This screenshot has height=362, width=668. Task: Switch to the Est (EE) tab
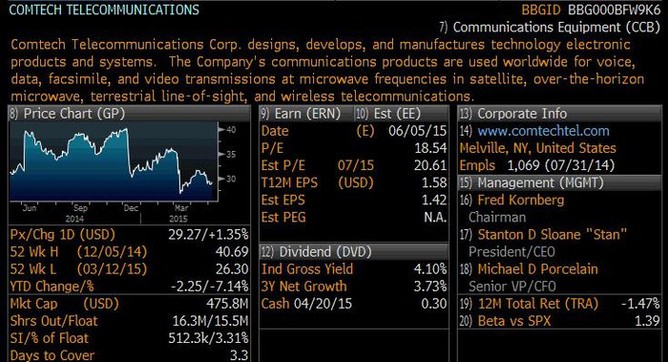tap(388, 114)
